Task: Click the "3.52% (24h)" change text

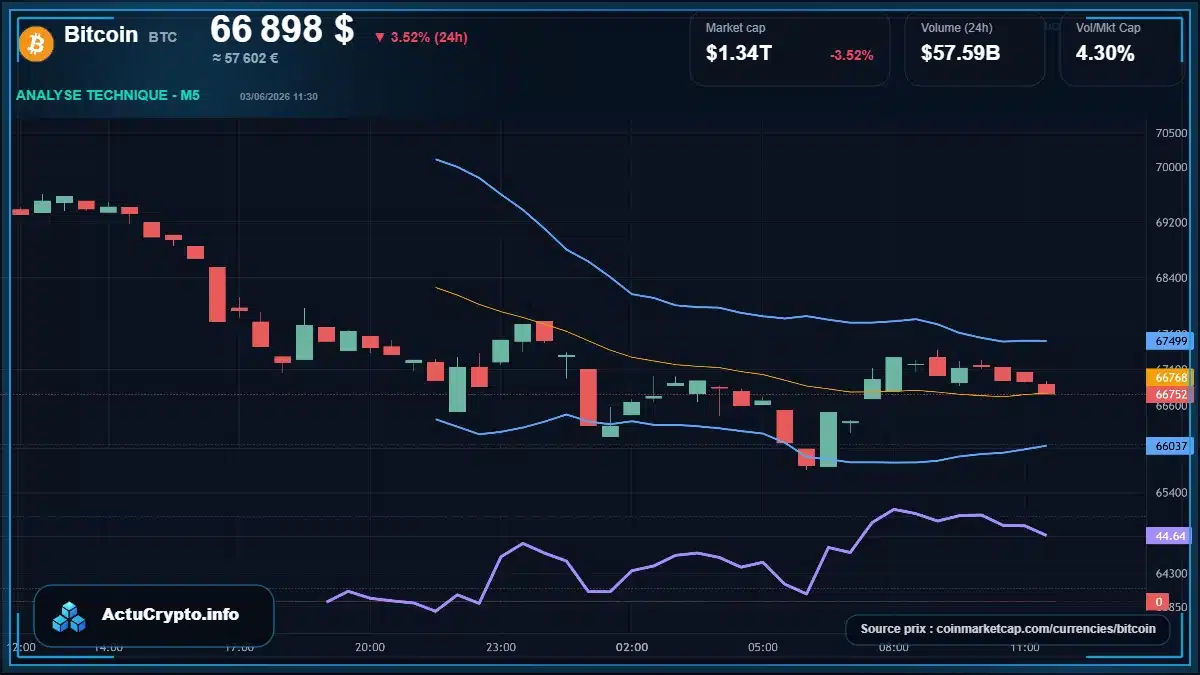Action: (429, 38)
